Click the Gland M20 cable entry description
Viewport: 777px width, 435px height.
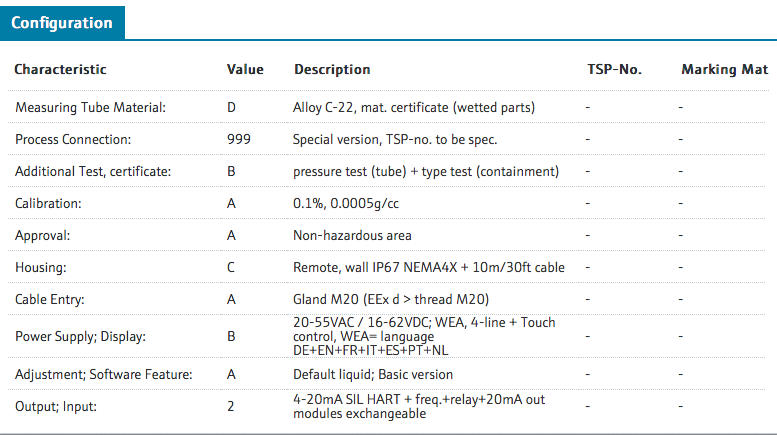391,299
